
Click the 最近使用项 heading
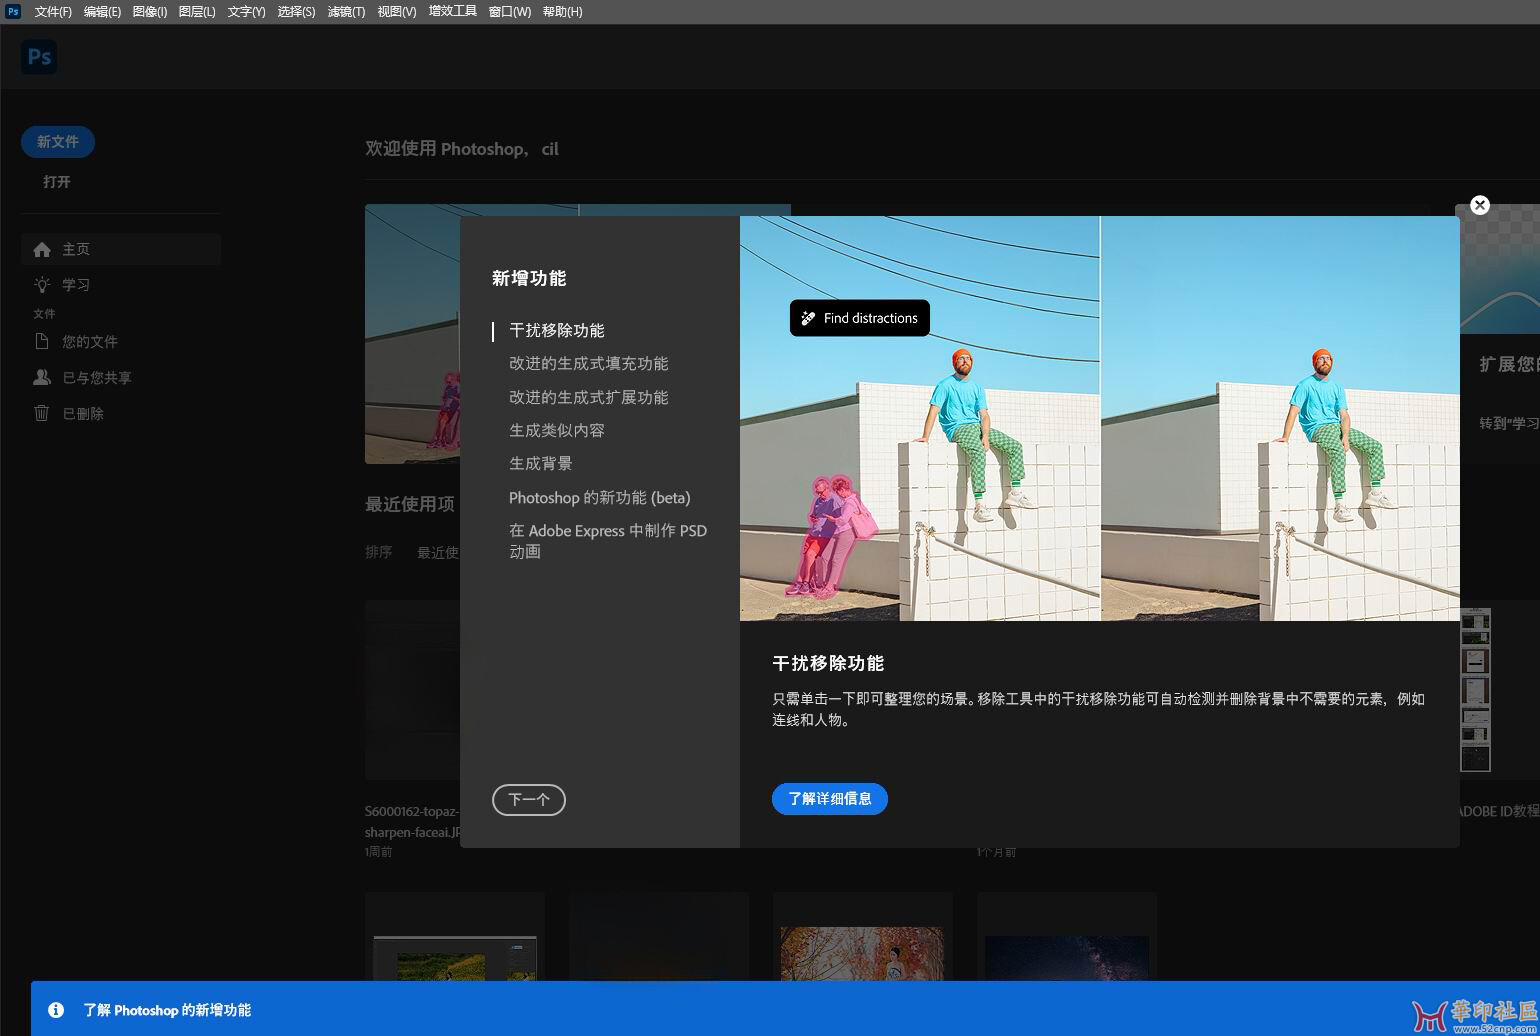(410, 504)
